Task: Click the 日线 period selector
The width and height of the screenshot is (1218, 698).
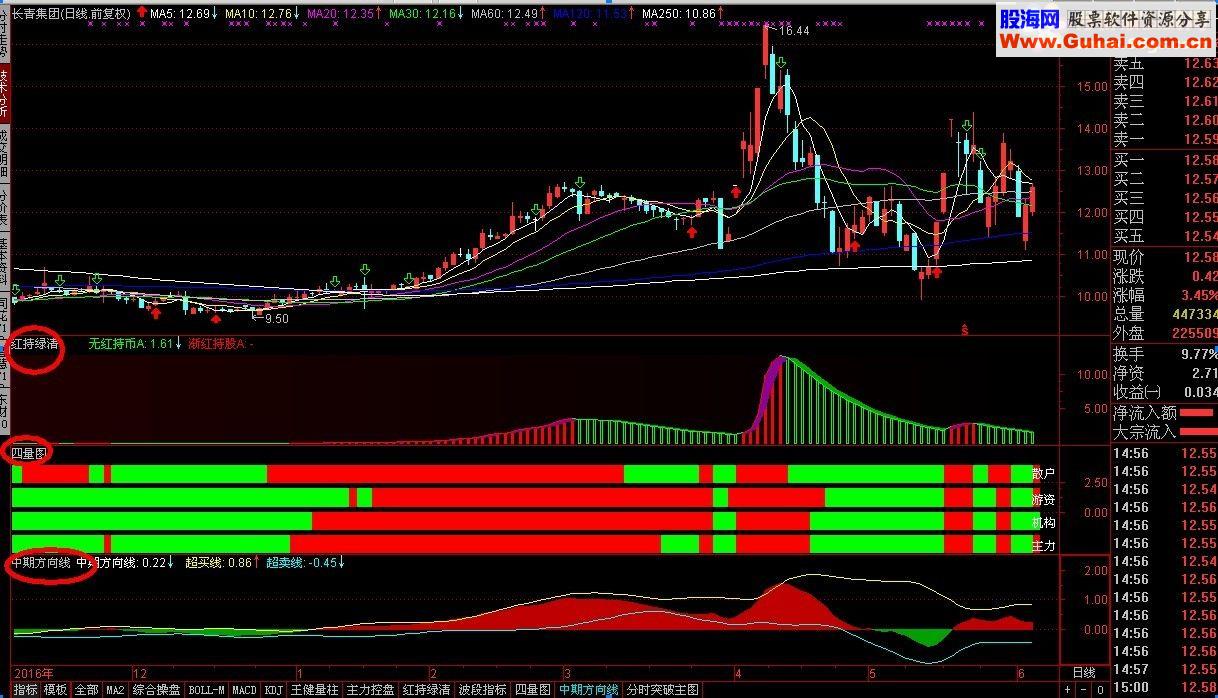Action: pyautogui.click(x=1083, y=673)
